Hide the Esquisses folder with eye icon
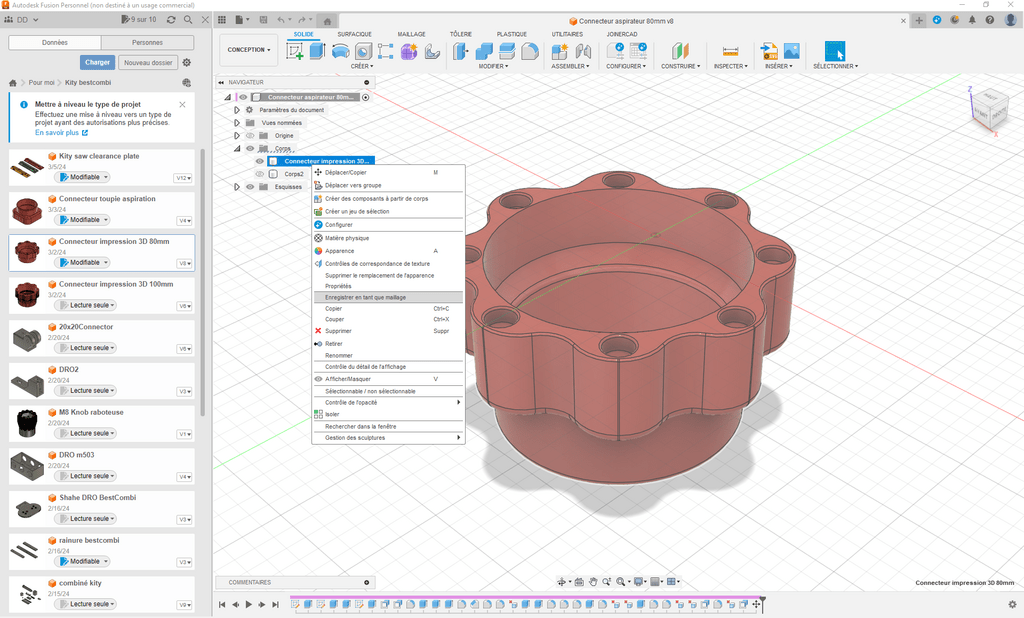 coord(250,186)
